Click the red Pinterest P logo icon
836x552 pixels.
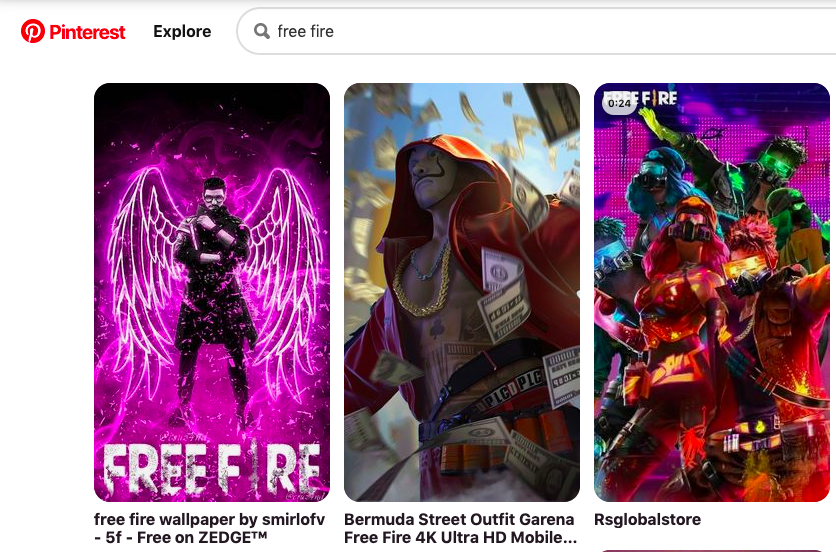[x=33, y=31]
